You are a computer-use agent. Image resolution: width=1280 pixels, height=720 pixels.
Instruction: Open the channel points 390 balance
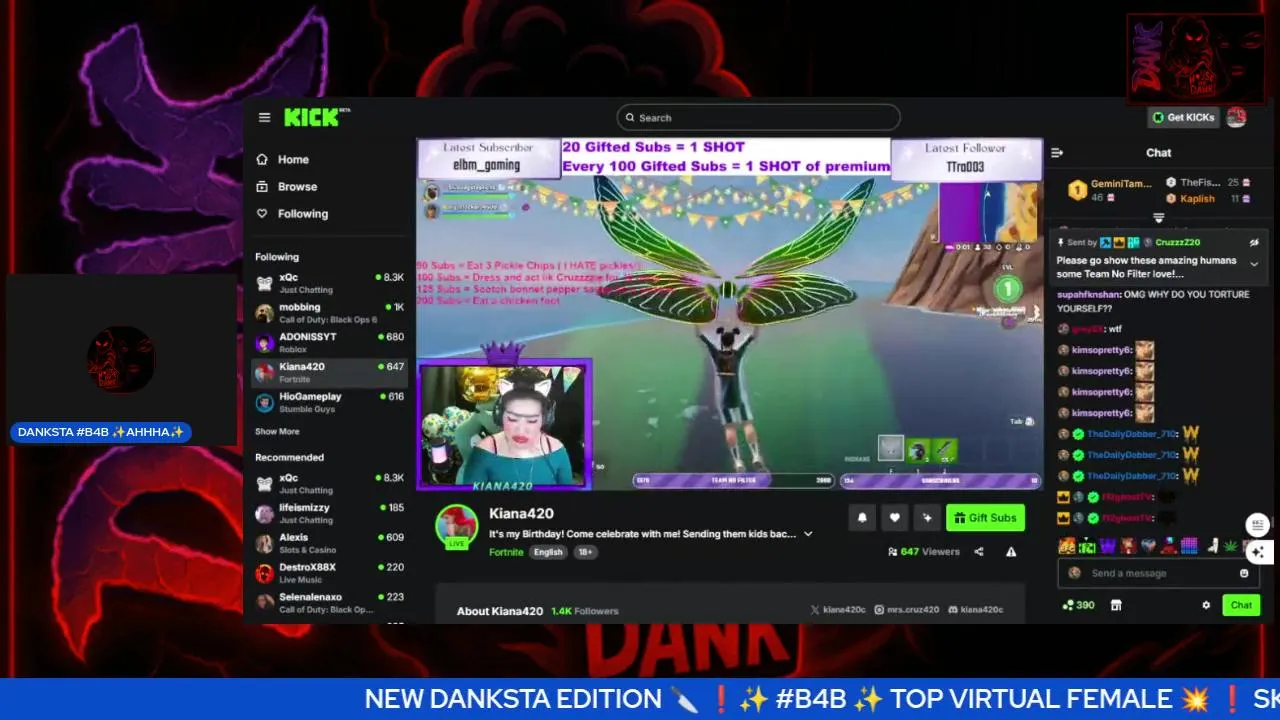pos(1078,605)
